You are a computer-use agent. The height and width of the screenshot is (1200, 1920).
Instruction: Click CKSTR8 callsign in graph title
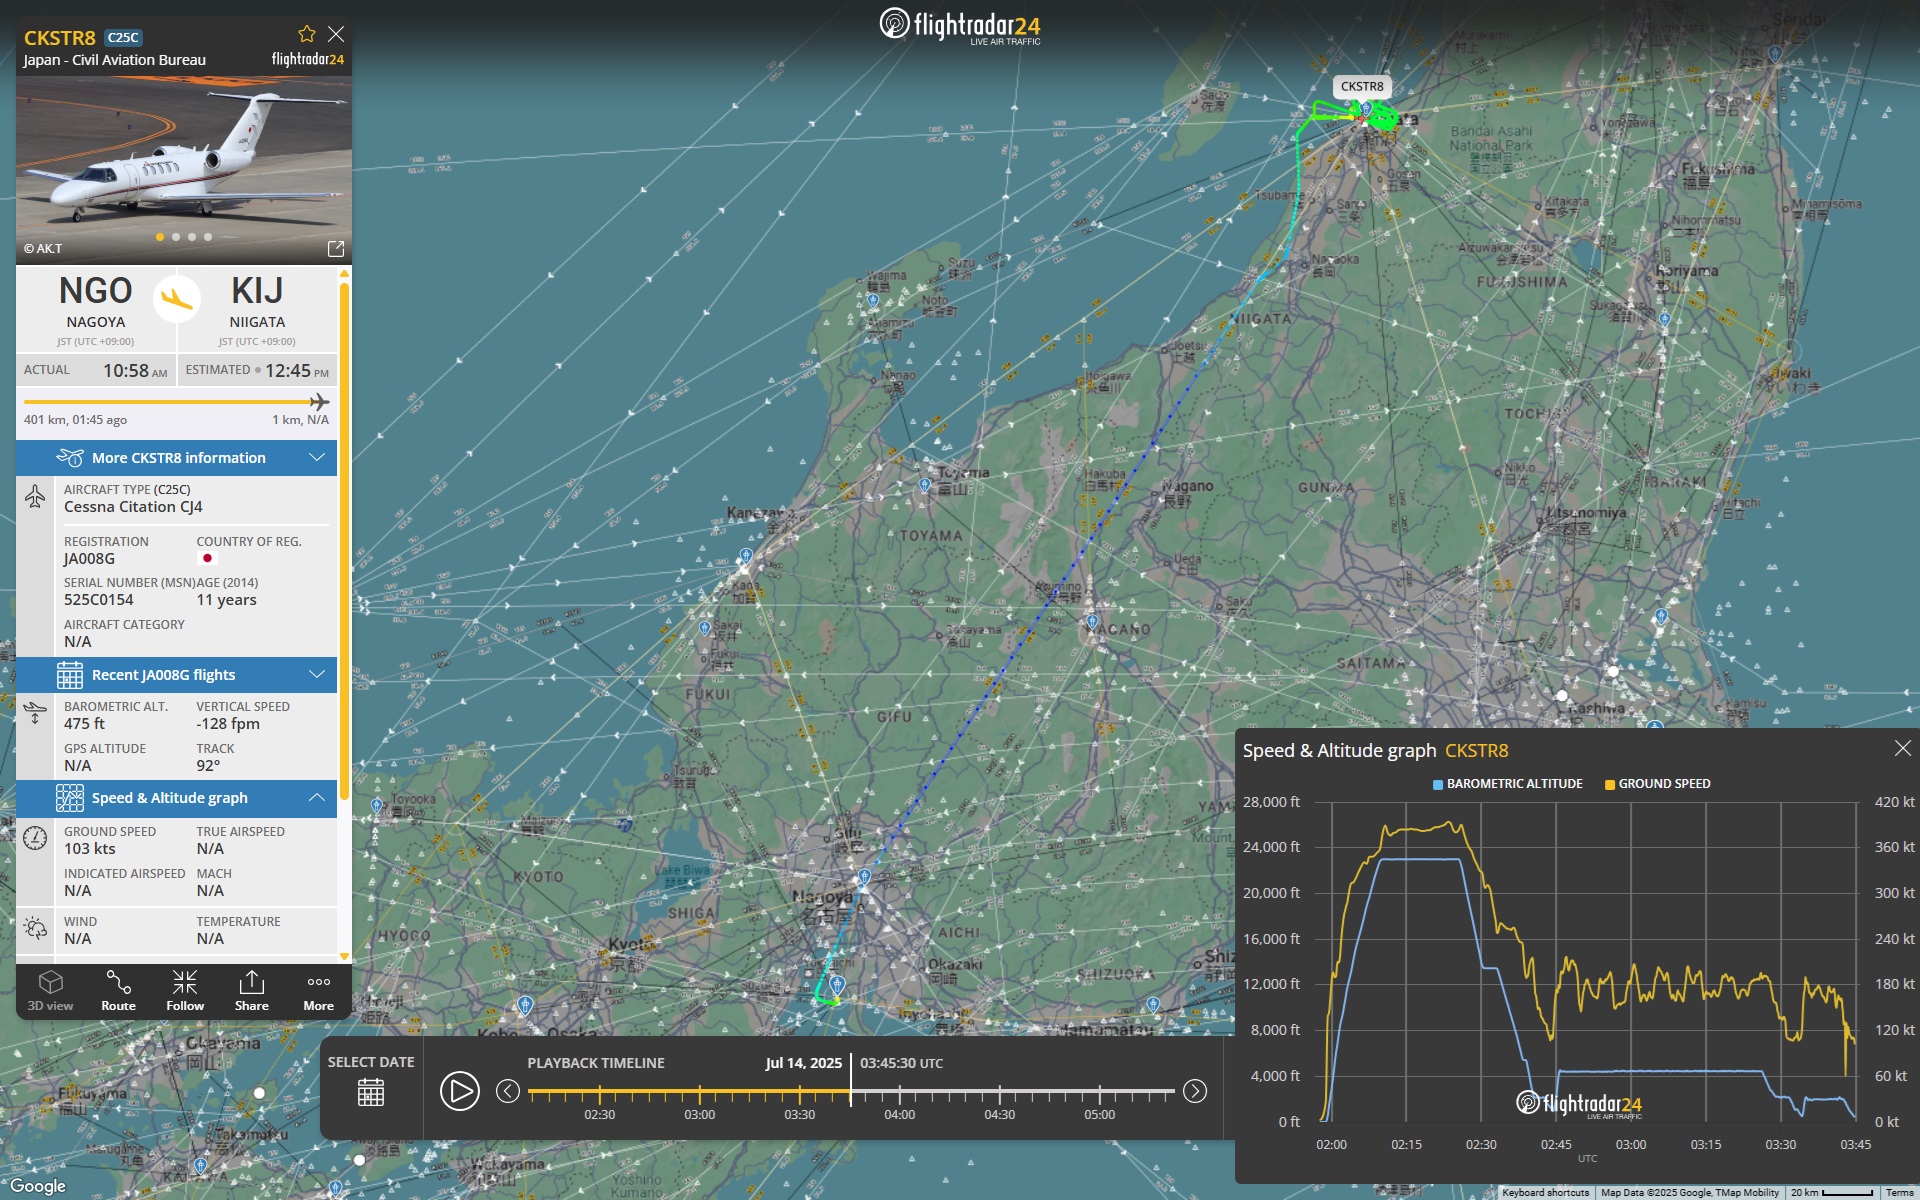click(x=1476, y=750)
